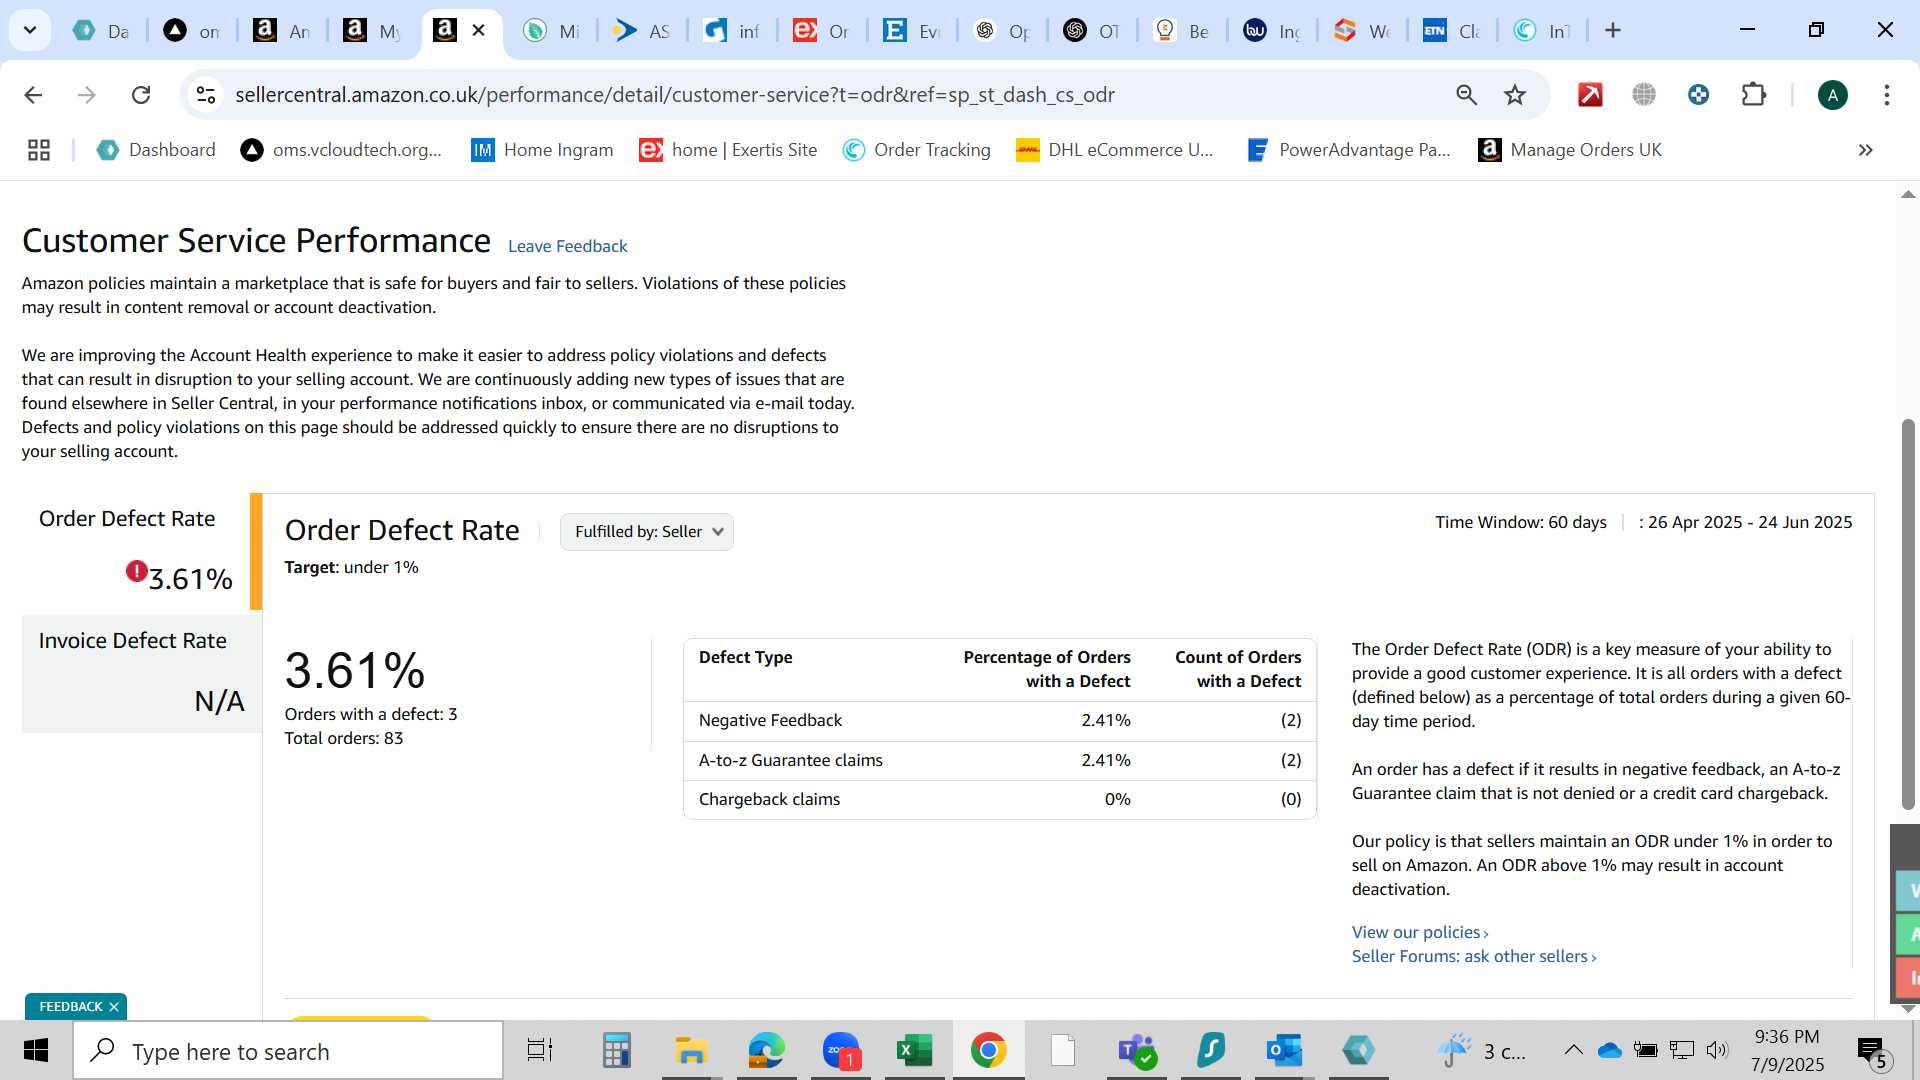Viewport: 1920px width, 1080px height.
Task: Switch to the 'Evi' browser tab
Action: click(911, 31)
